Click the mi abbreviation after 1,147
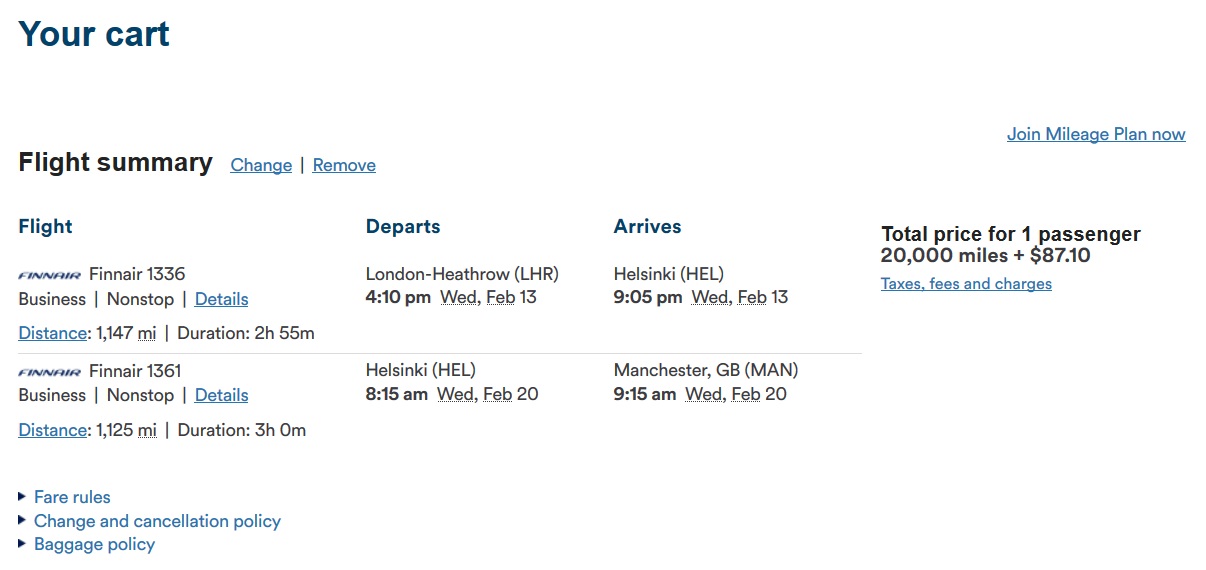Image resolution: width=1206 pixels, height=570 pixels. pyautogui.click(x=147, y=333)
